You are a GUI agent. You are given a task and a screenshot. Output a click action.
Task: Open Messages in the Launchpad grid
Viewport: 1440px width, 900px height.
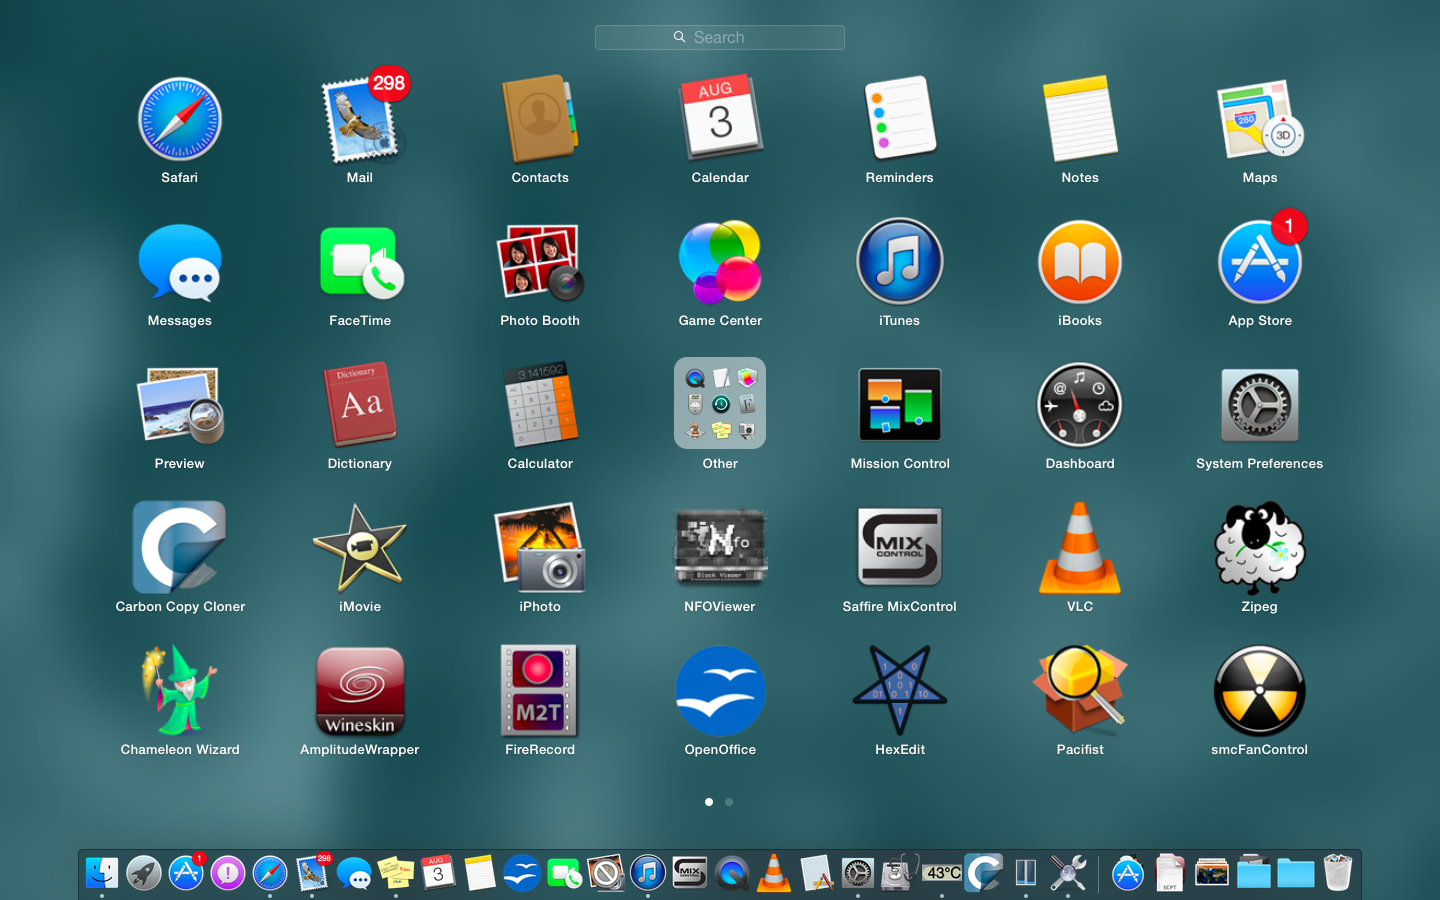[x=180, y=263]
